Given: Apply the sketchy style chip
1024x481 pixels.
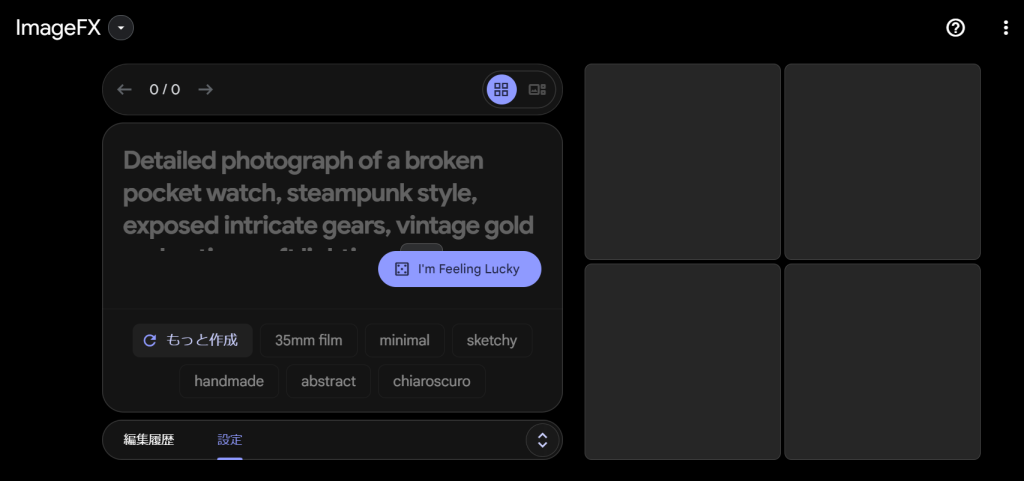Looking at the screenshot, I should click(491, 340).
